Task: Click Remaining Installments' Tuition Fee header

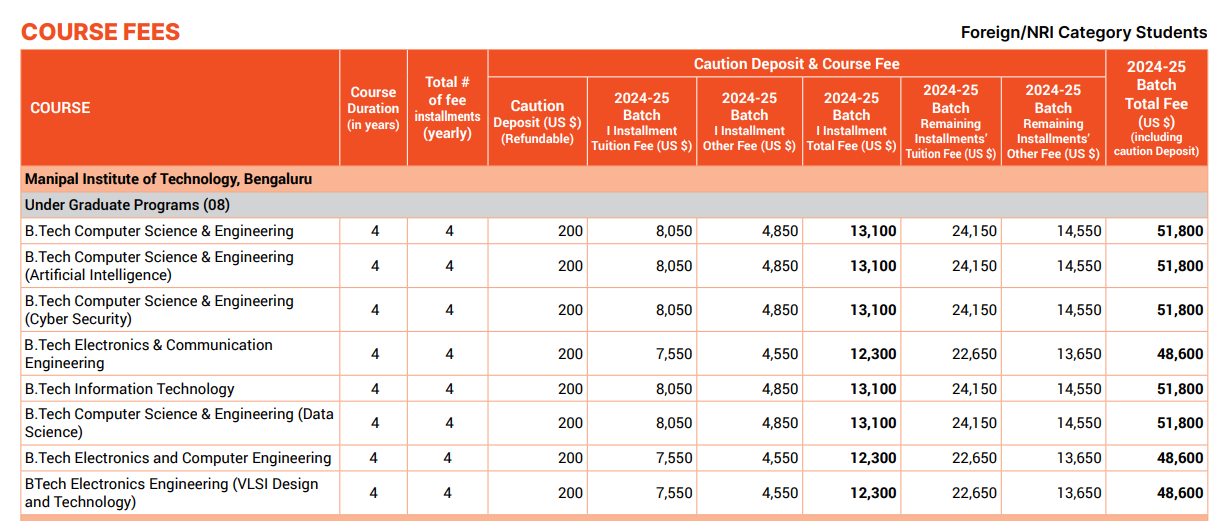Action: [x=950, y=121]
